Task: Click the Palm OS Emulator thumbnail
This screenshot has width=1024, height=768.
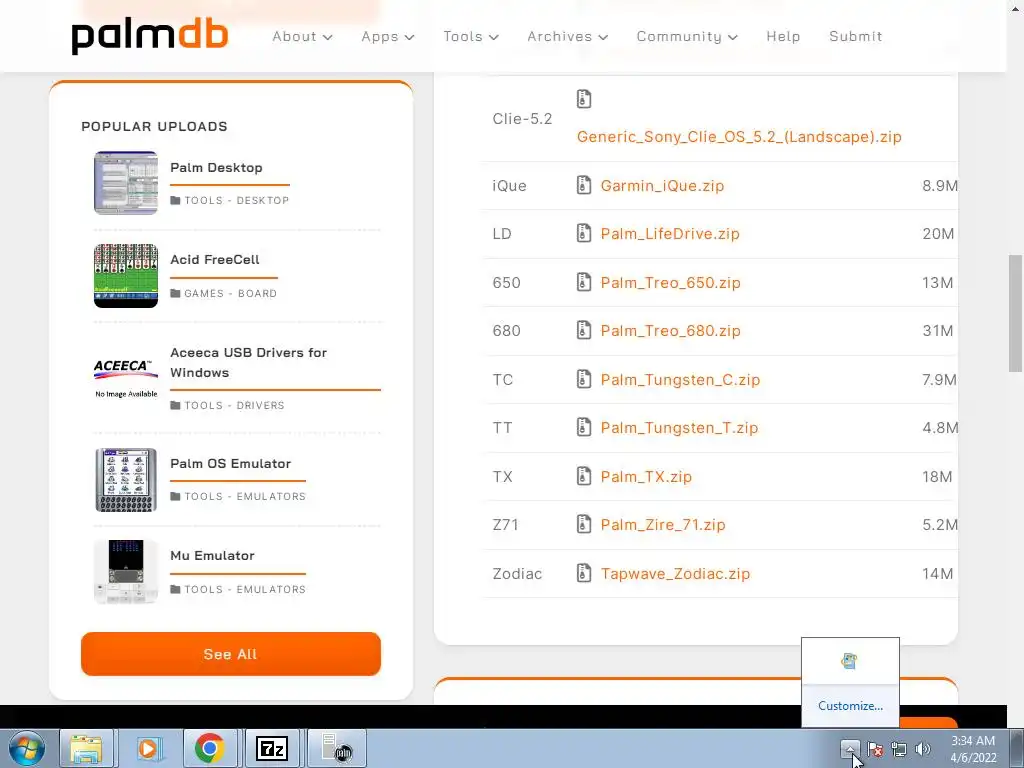Action: coord(126,479)
